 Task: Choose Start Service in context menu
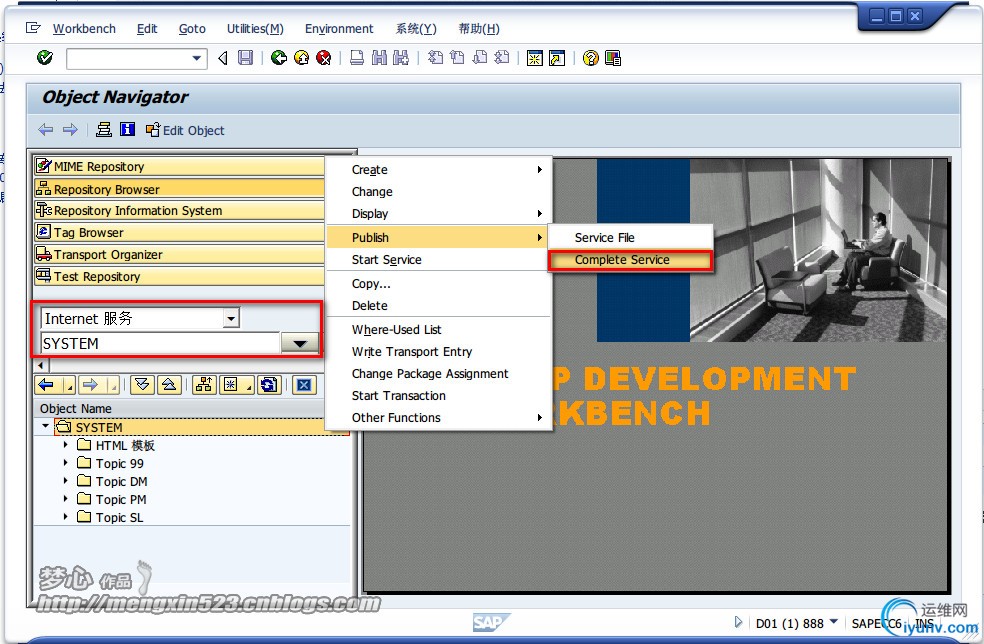438,259
